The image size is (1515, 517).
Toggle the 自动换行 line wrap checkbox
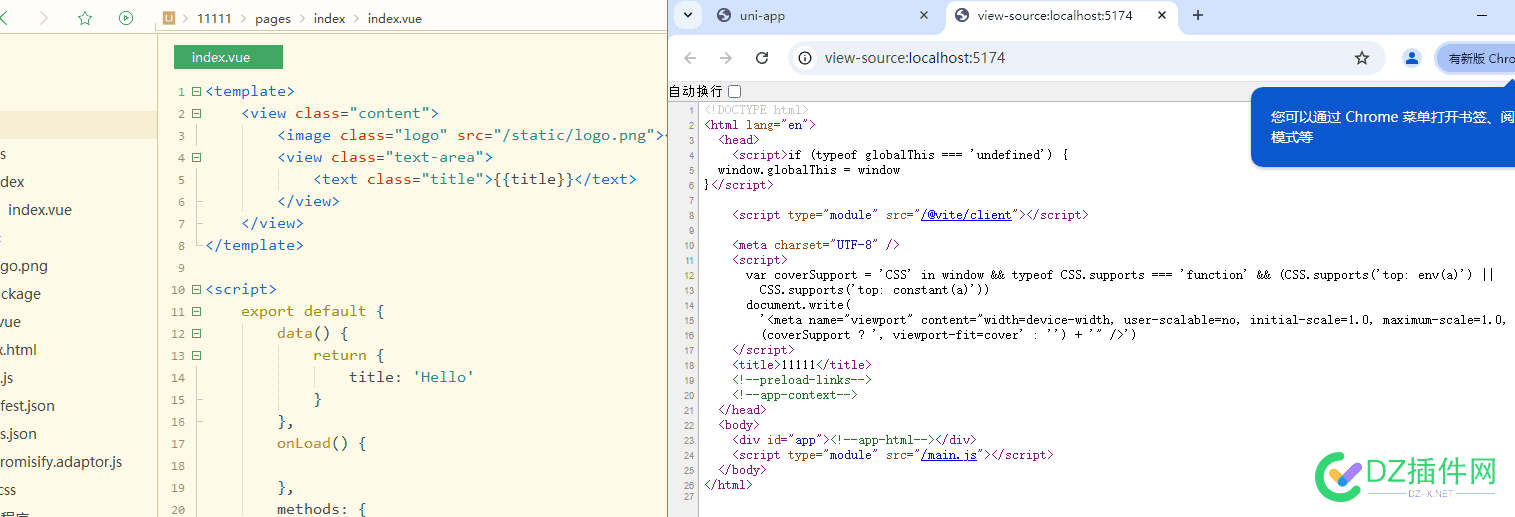click(x=735, y=91)
